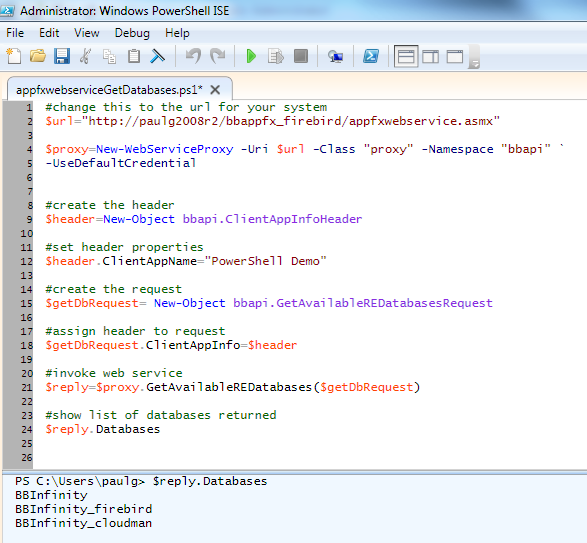
Task: Click -UseDefaultCredential on line 5
Action: point(121,163)
